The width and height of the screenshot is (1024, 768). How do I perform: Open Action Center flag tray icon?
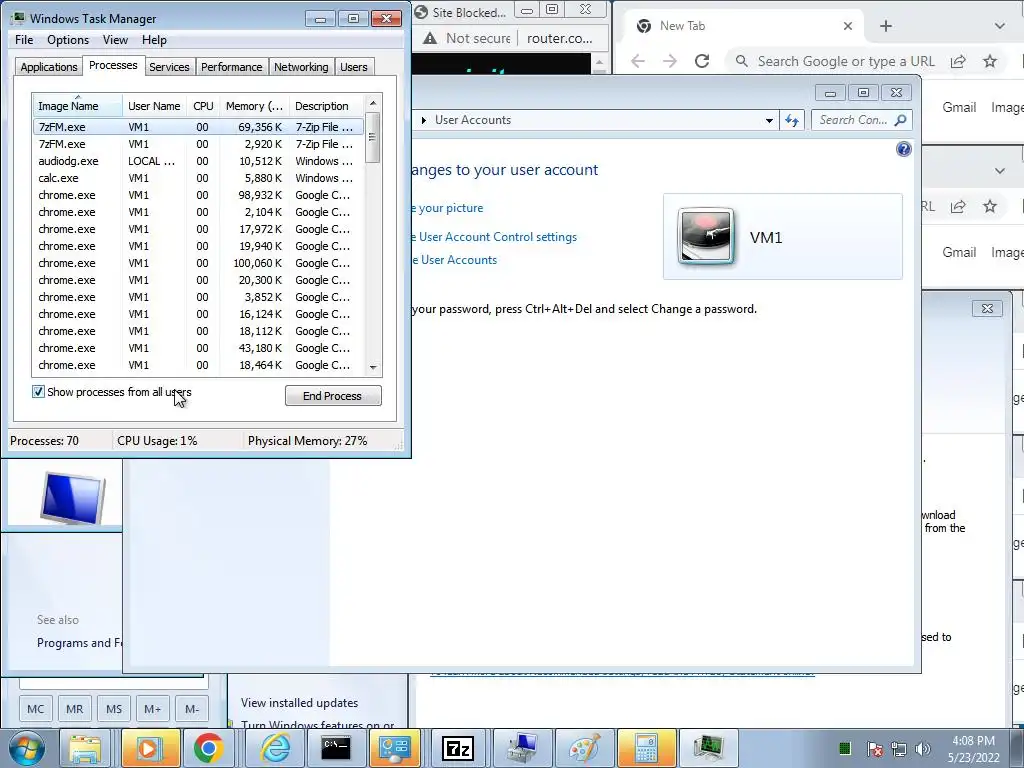tap(875, 749)
